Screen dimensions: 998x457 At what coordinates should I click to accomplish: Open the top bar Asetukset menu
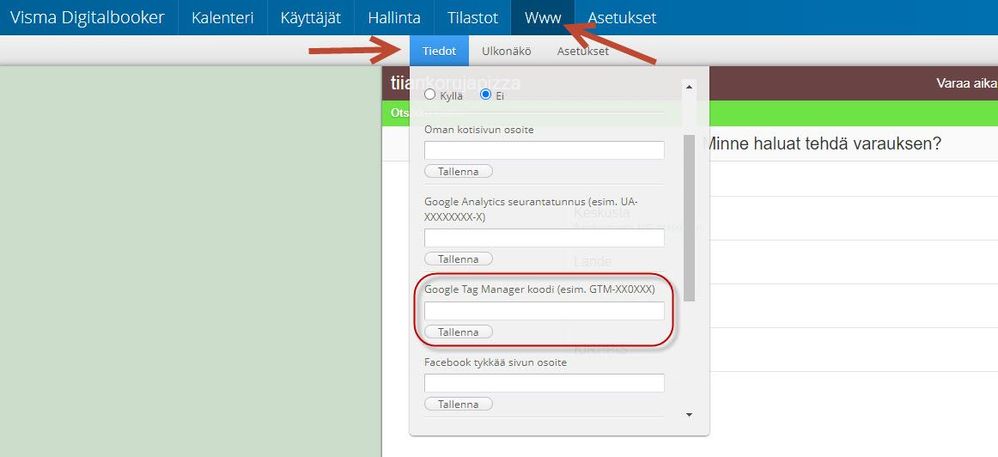622,18
